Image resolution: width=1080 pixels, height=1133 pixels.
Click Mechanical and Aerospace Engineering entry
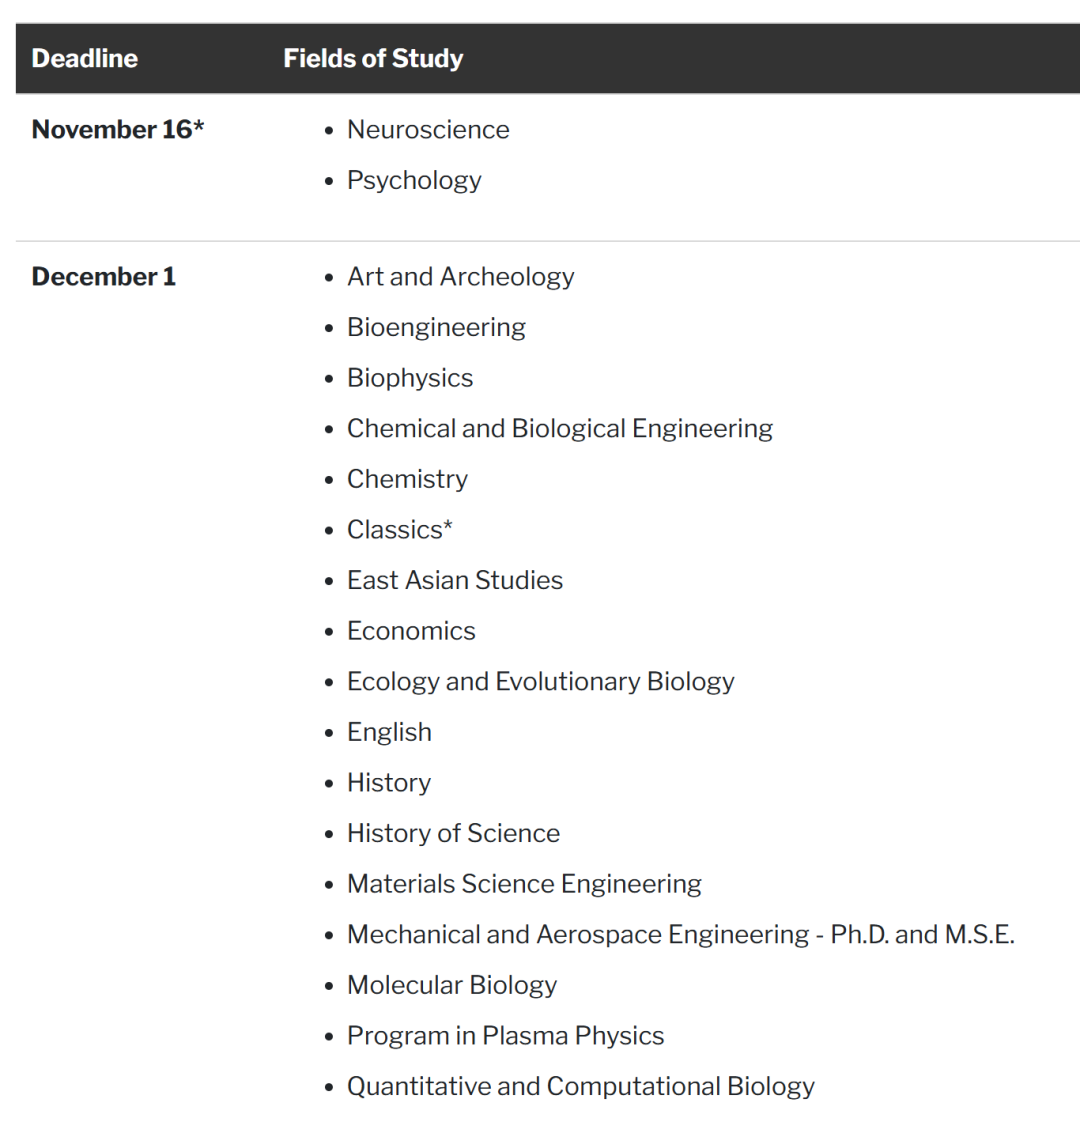coord(680,935)
